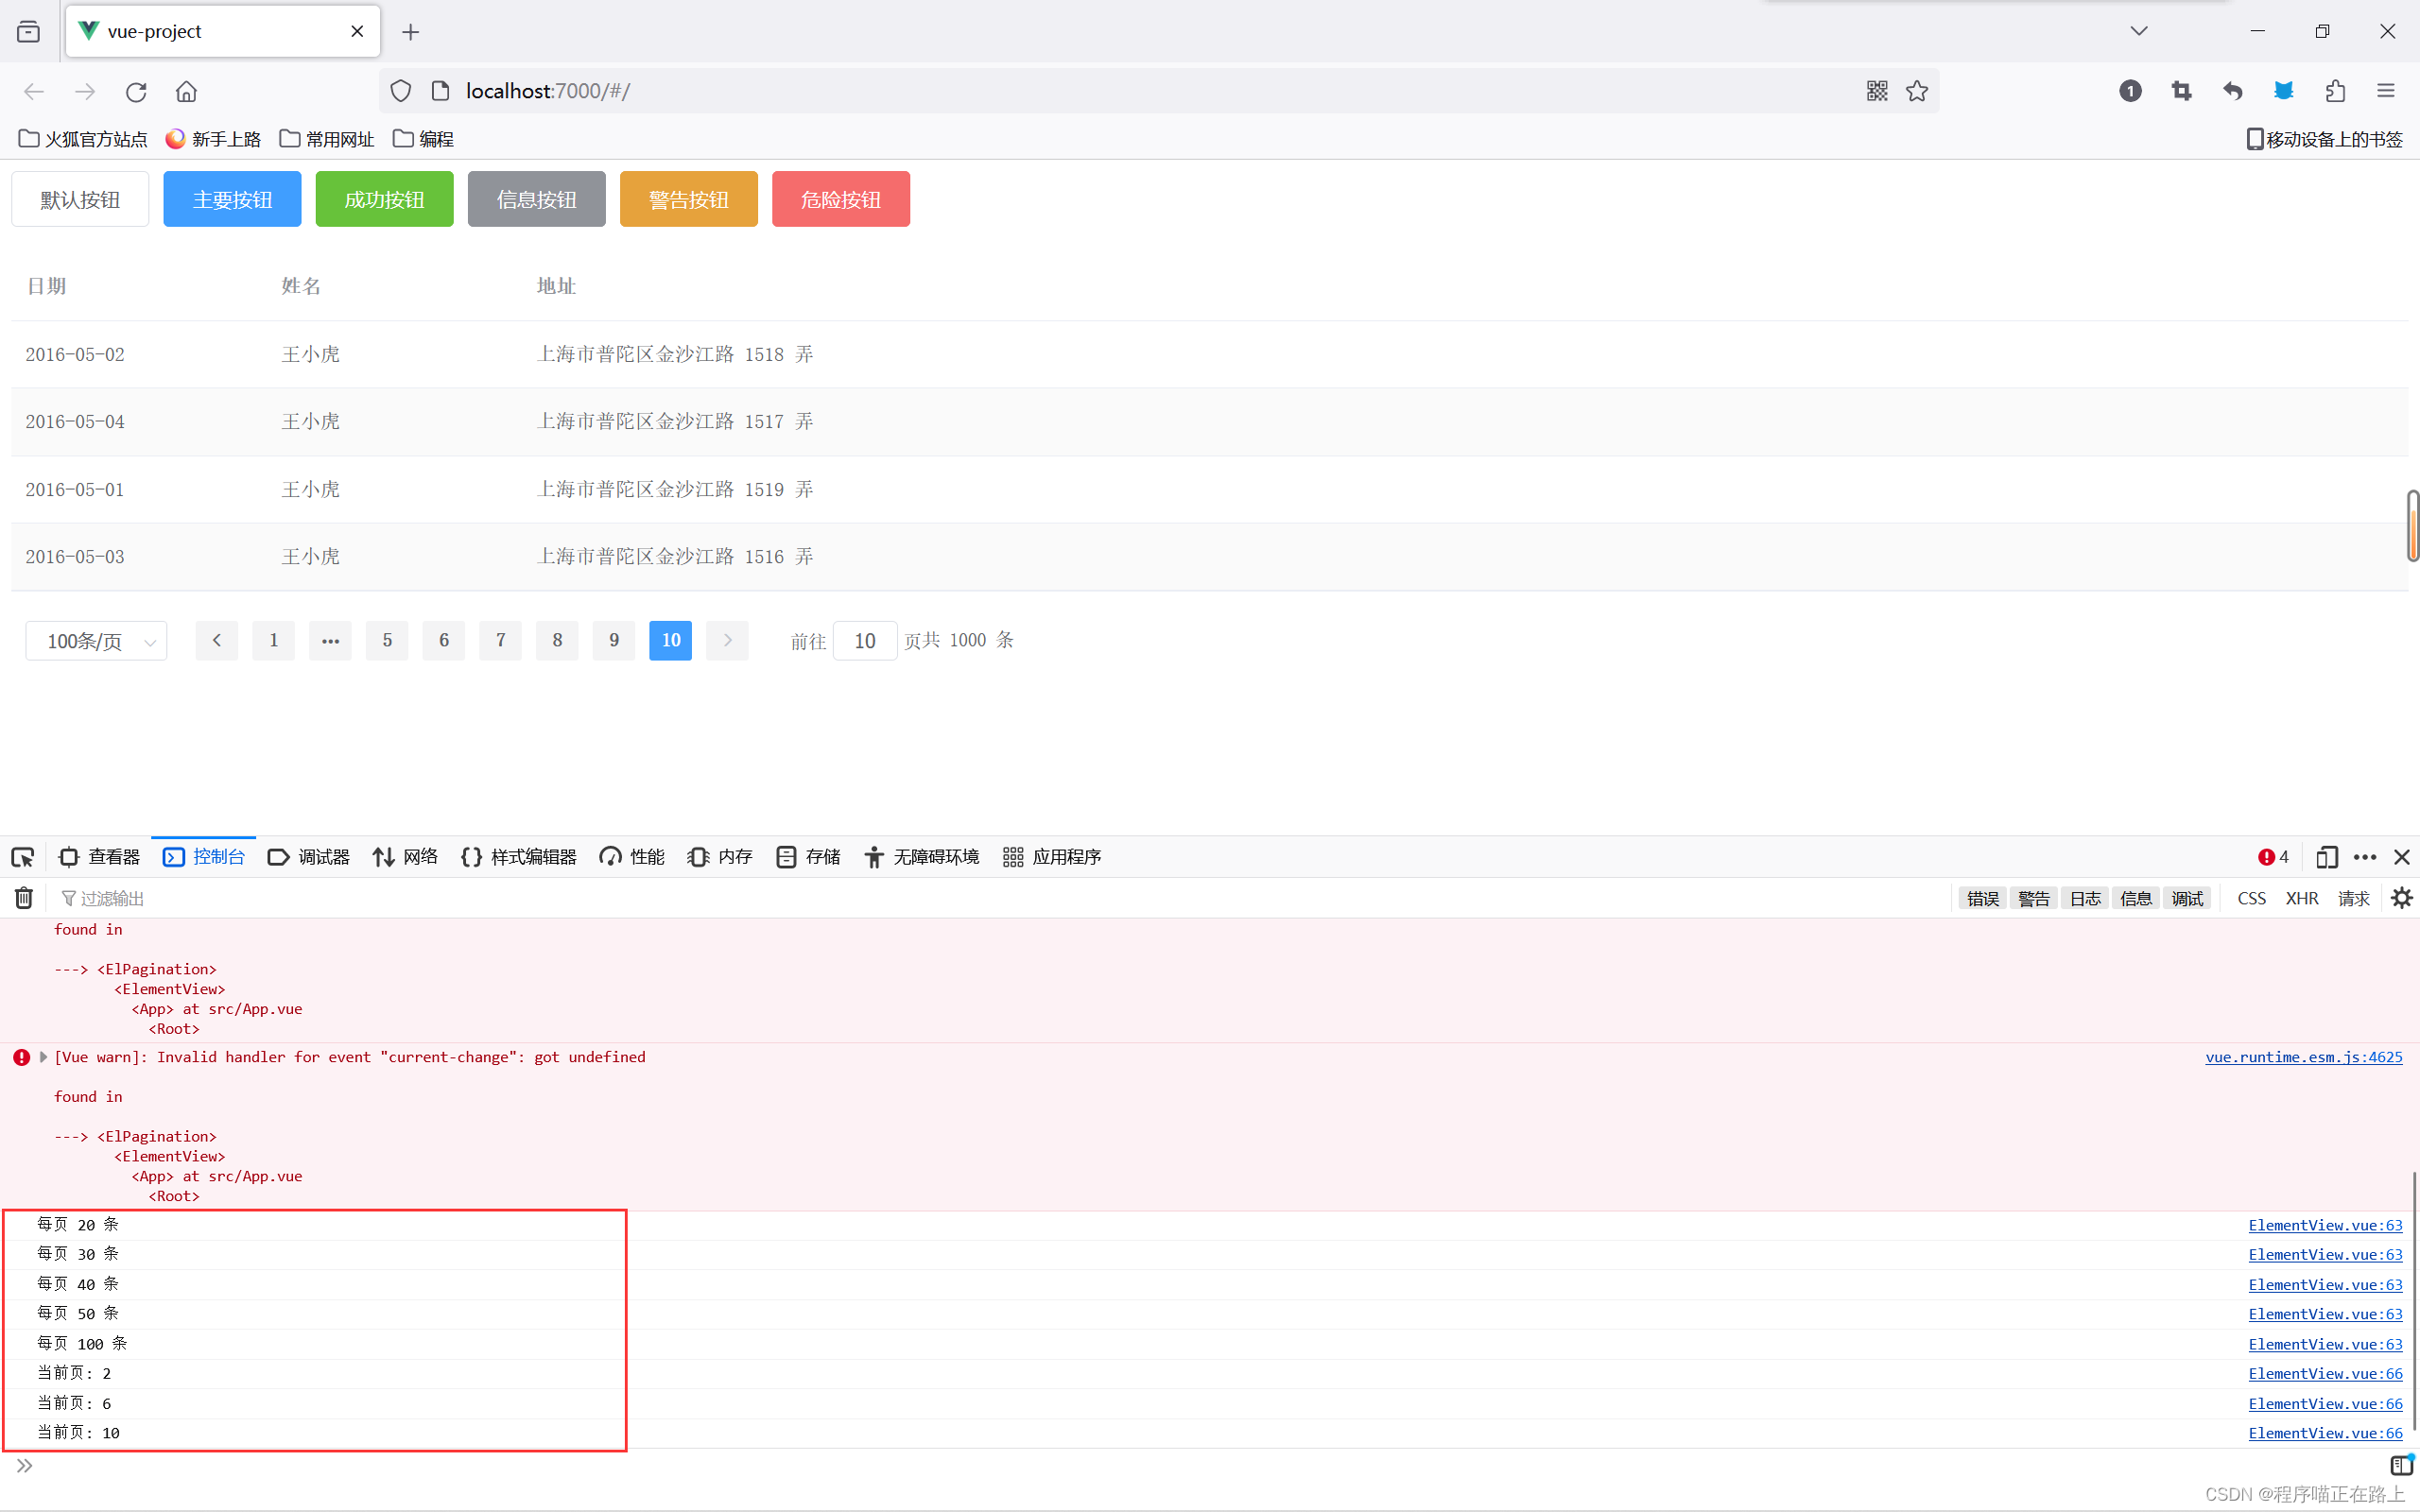Open the 新手上路 bookmark
This screenshot has height=1512, width=2420.
tap(213, 139)
